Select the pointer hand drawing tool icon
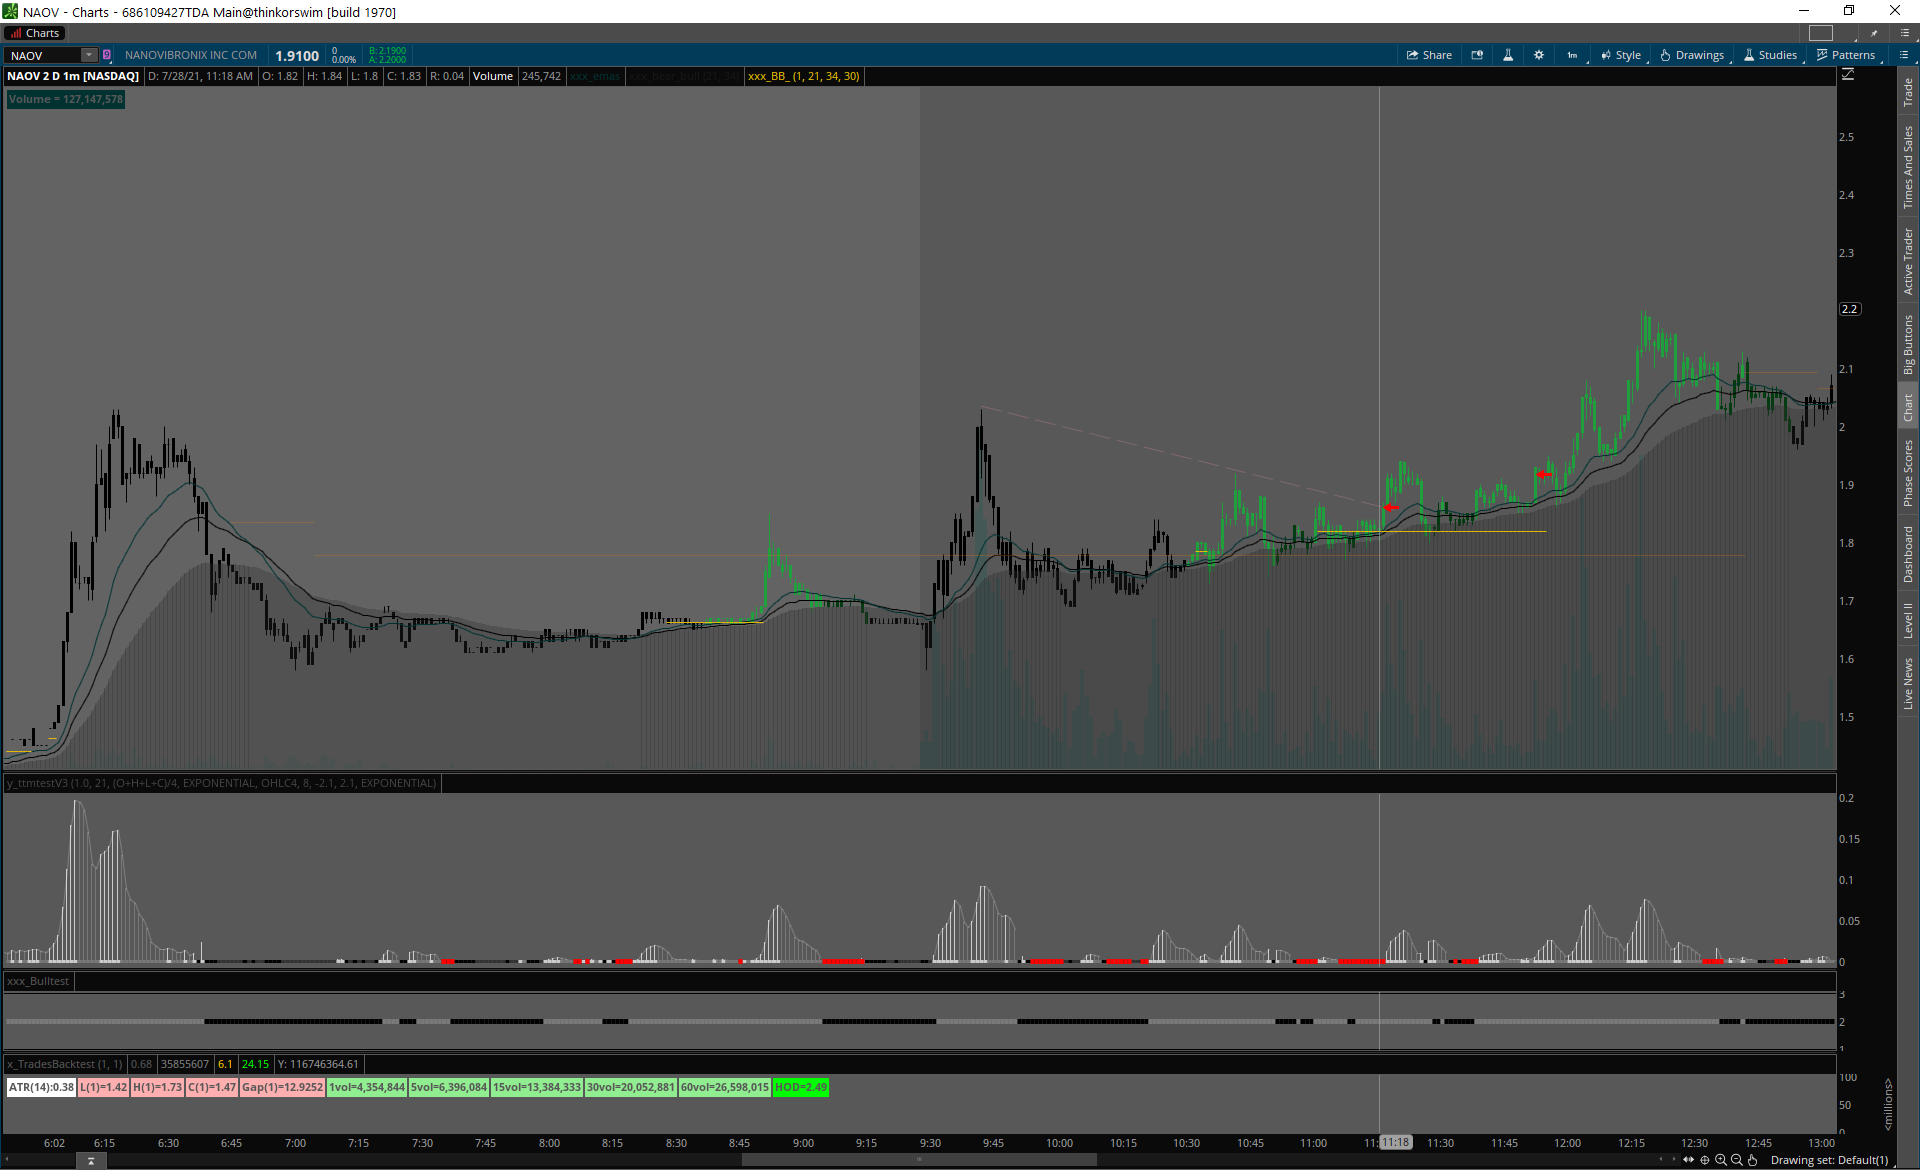Screen dimensions: 1920x1170 click(1753, 1160)
